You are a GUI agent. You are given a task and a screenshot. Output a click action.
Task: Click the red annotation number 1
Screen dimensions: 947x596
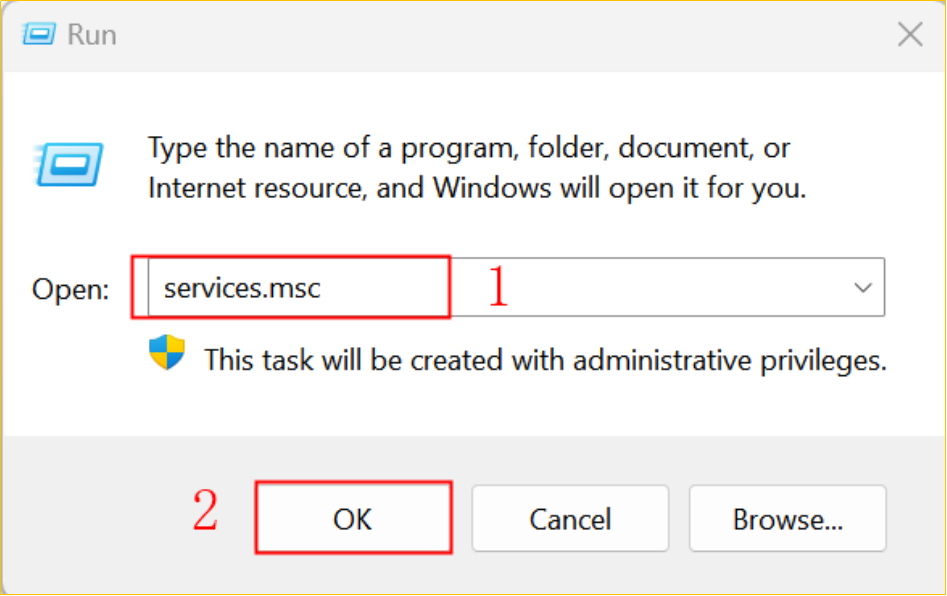[x=498, y=286]
